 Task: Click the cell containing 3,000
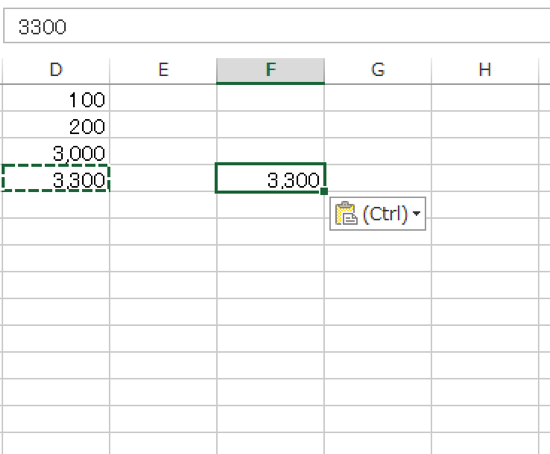pyautogui.click(x=56, y=152)
